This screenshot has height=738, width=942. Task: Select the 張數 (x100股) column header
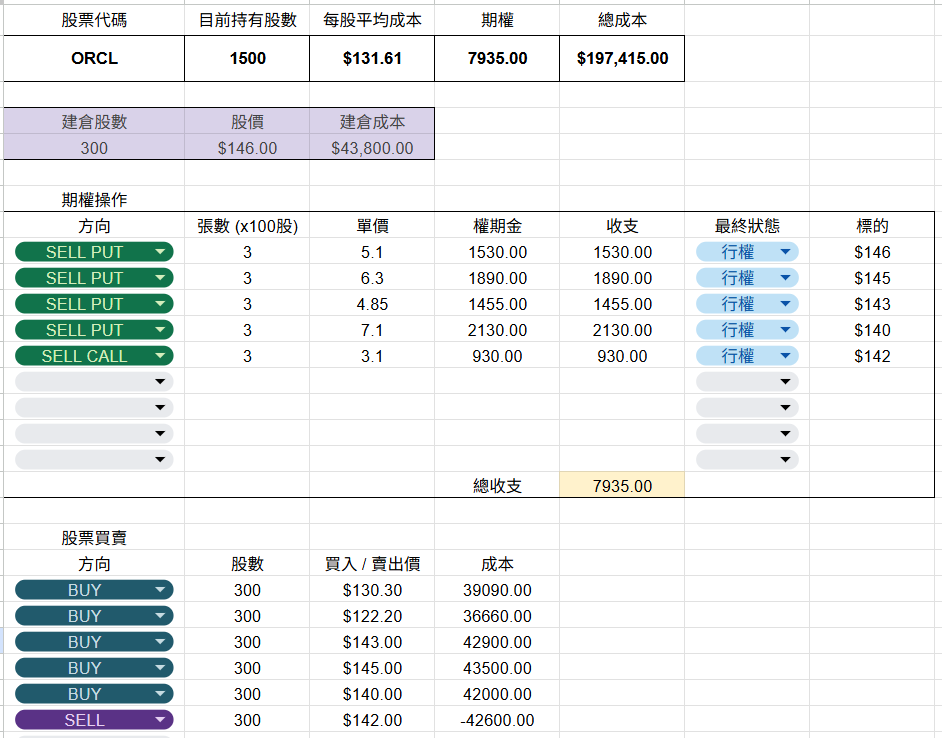point(247,226)
